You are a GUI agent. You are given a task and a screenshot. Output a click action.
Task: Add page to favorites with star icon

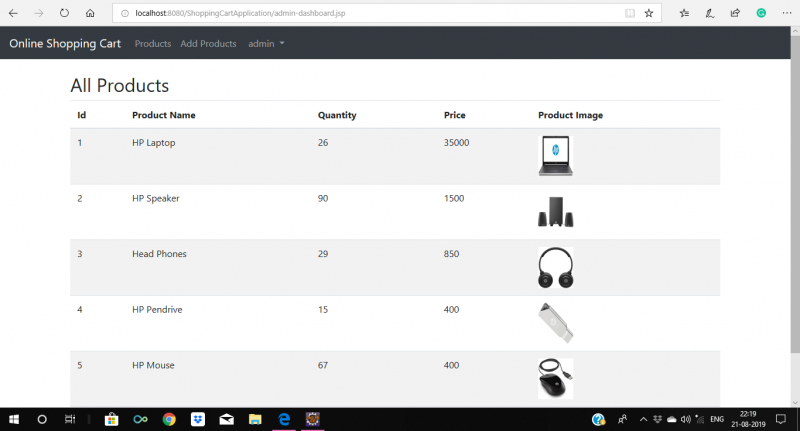click(649, 13)
